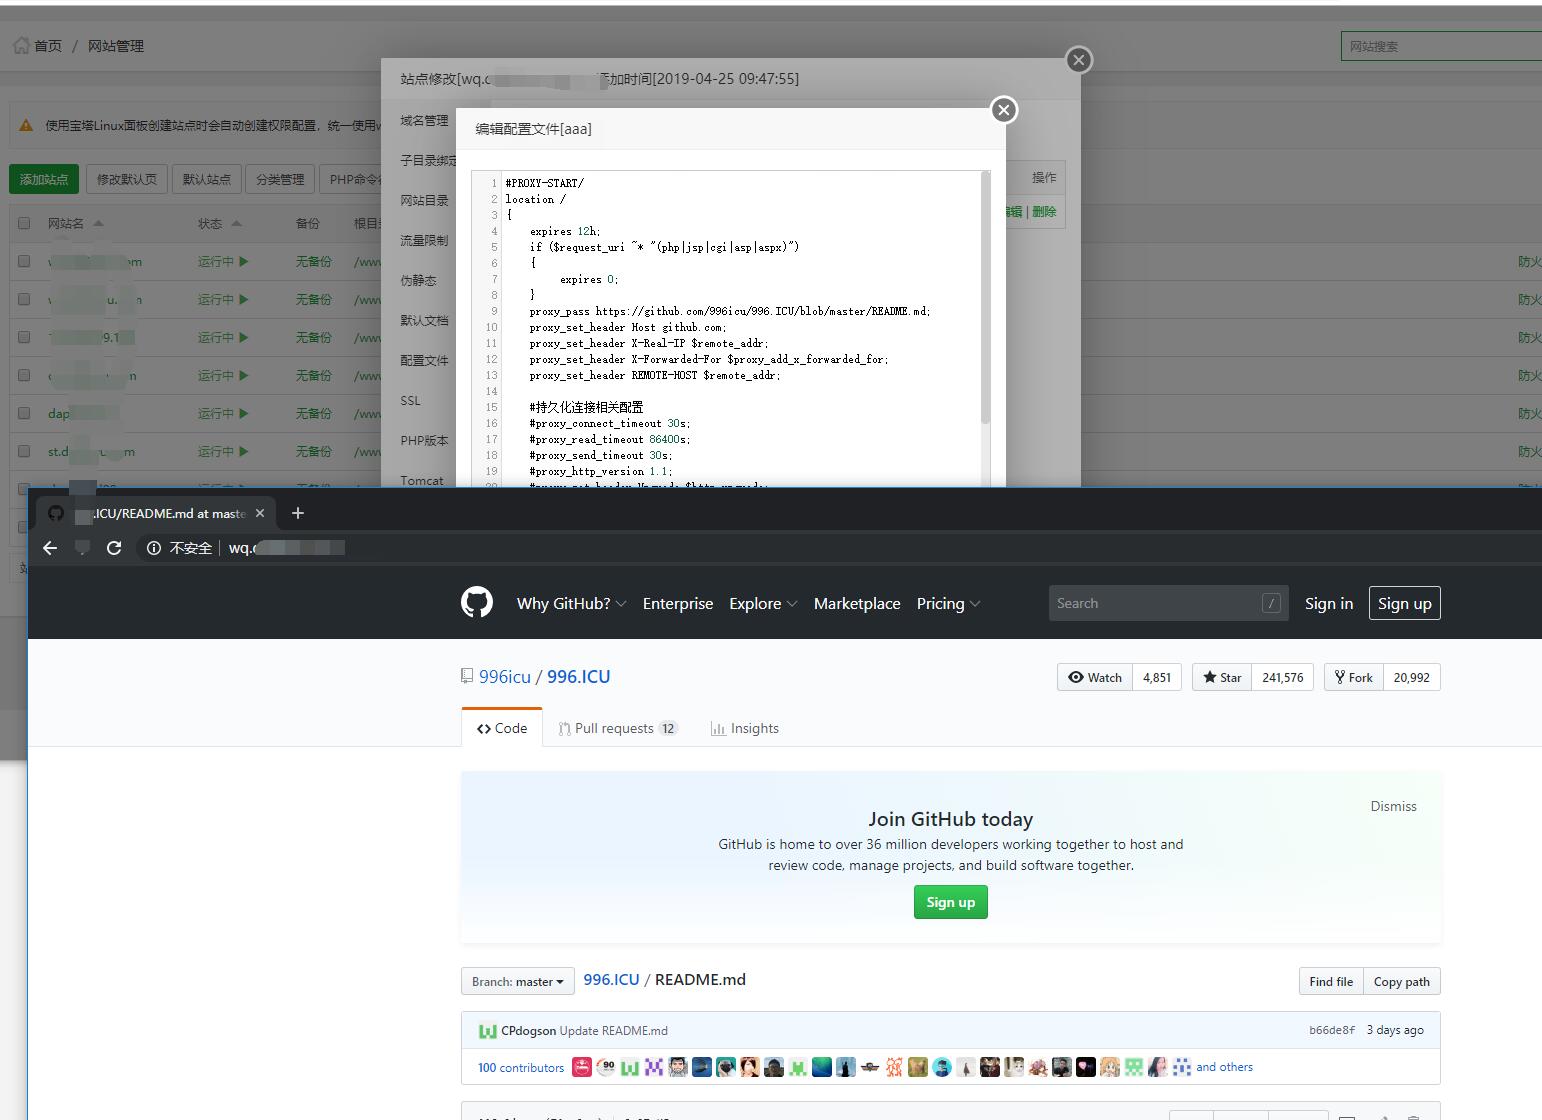
Task: Toggle the select-all checkbox in table header
Action: [24, 224]
